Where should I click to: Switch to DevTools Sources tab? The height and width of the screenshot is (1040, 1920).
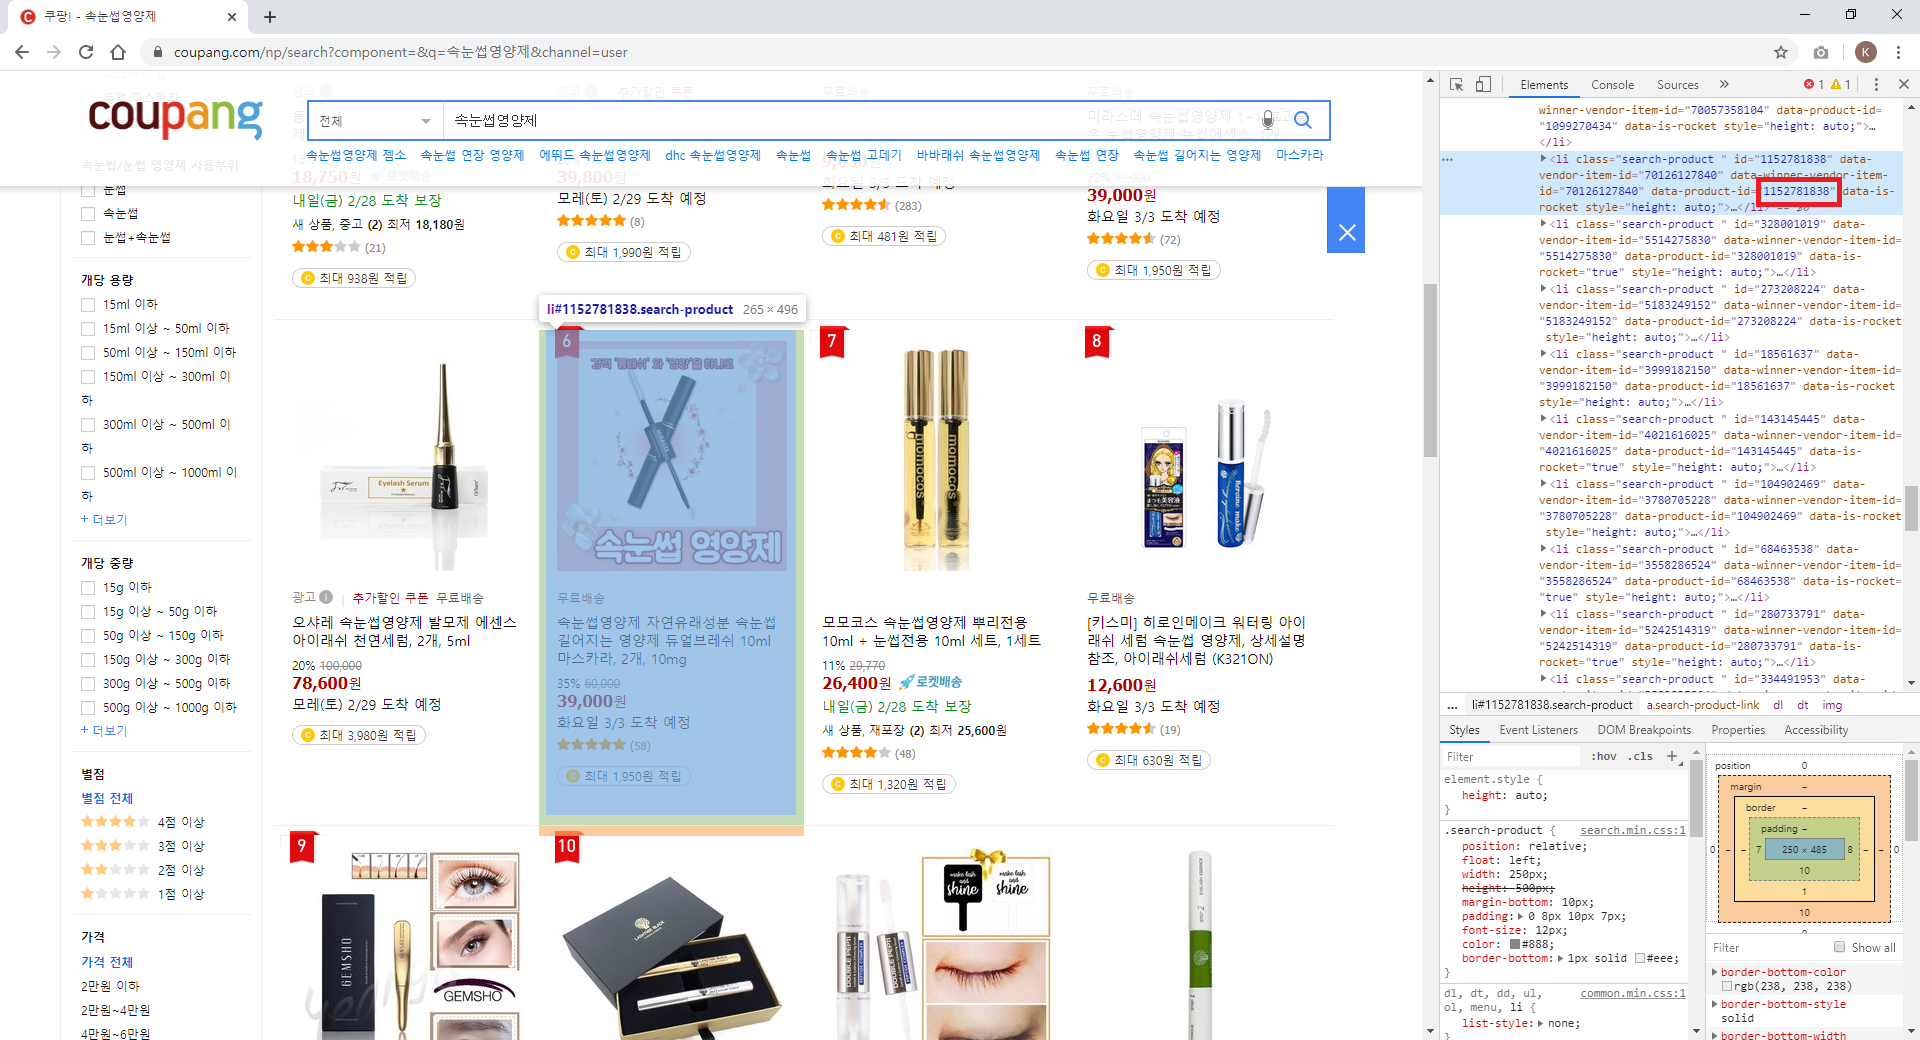1677,85
